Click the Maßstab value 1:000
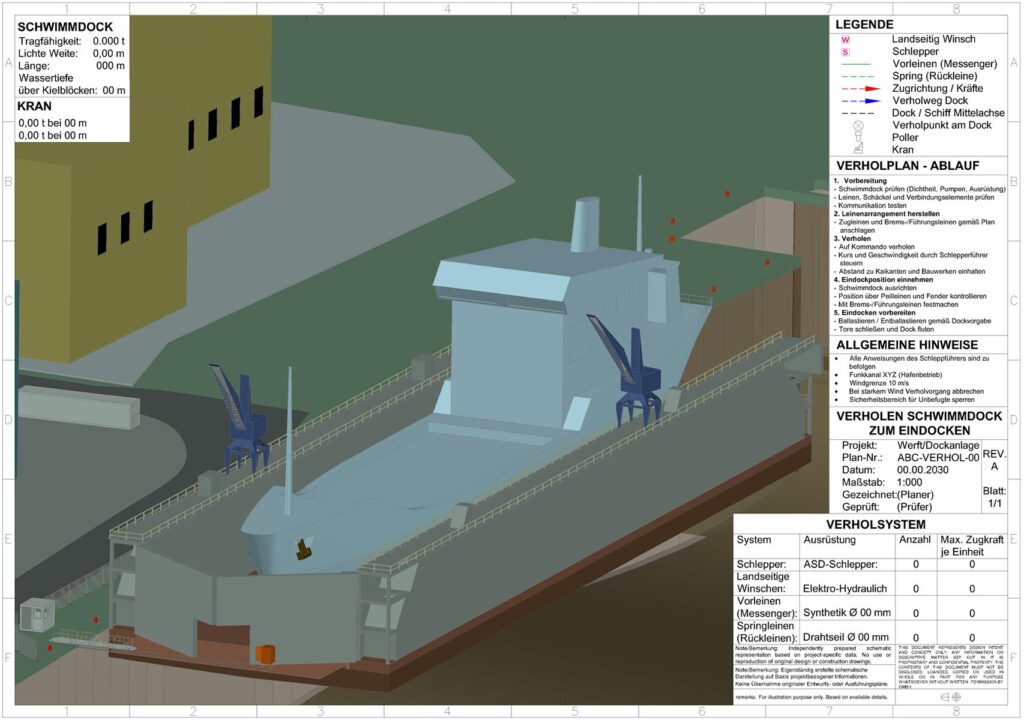 [909, 482]
